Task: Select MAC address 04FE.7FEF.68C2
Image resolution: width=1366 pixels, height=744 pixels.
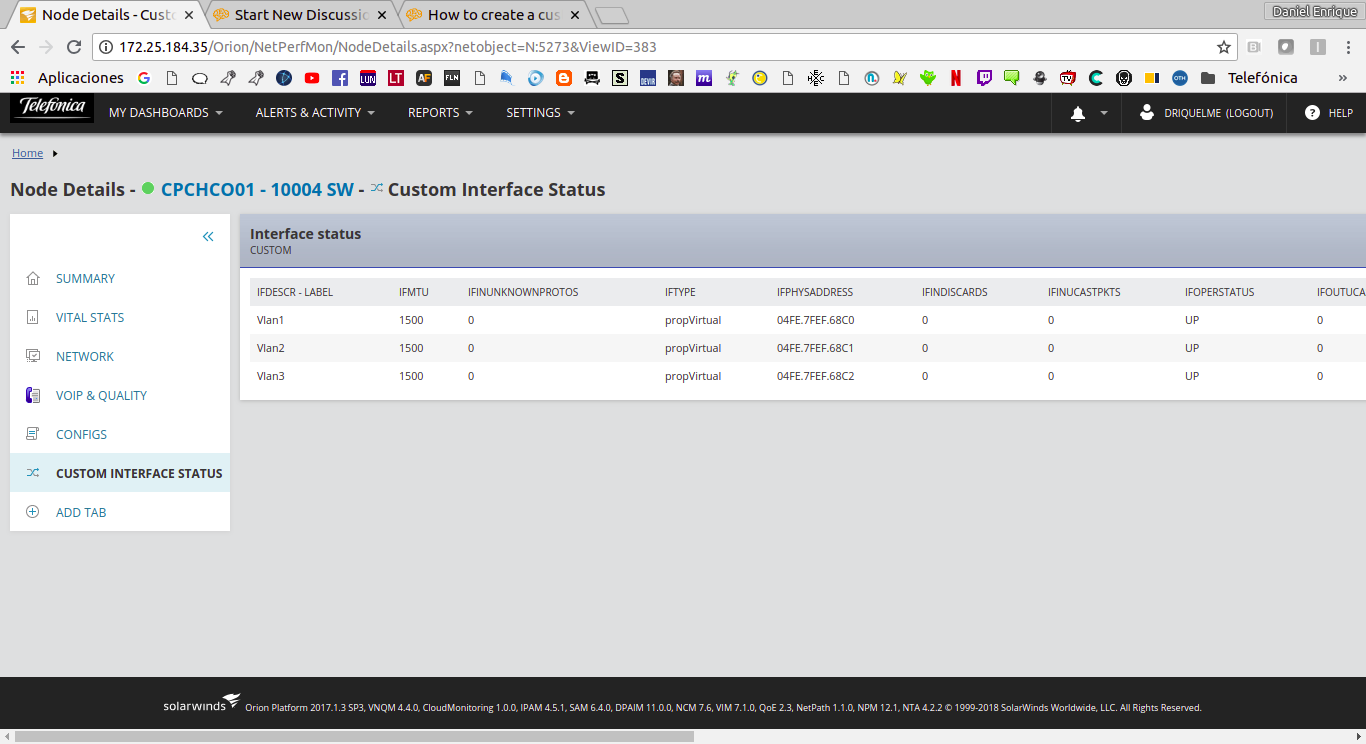Action: coord(816,376)
